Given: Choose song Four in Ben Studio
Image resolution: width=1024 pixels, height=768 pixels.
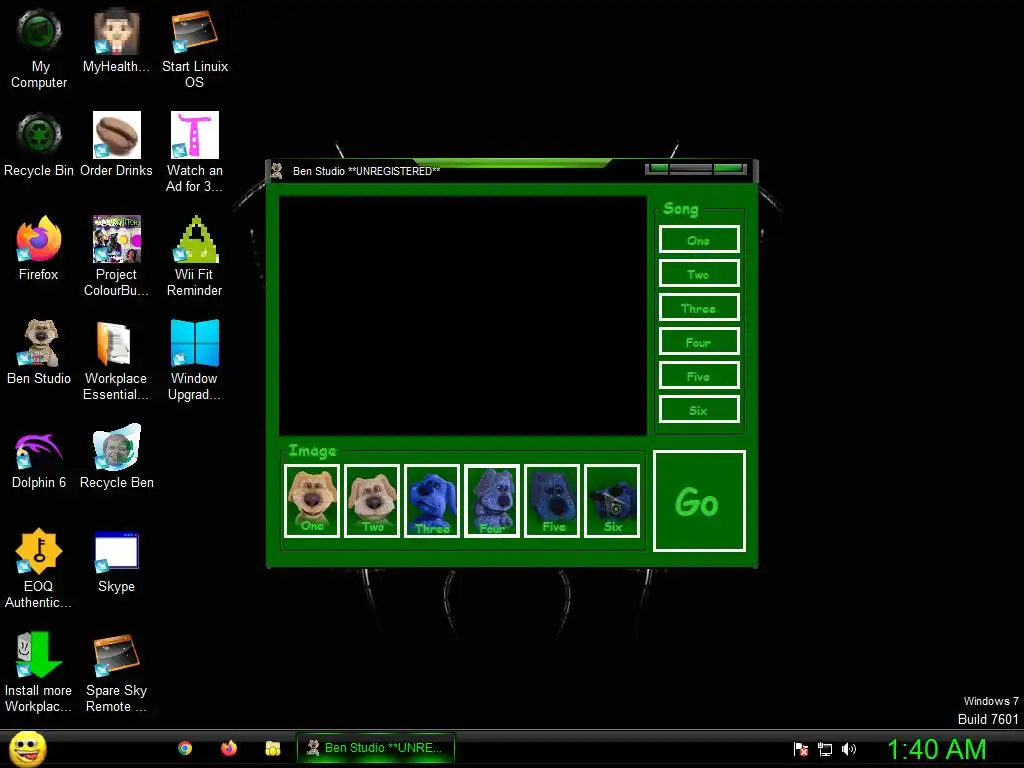Looking at the screenshot, I should tap(699, 342).
